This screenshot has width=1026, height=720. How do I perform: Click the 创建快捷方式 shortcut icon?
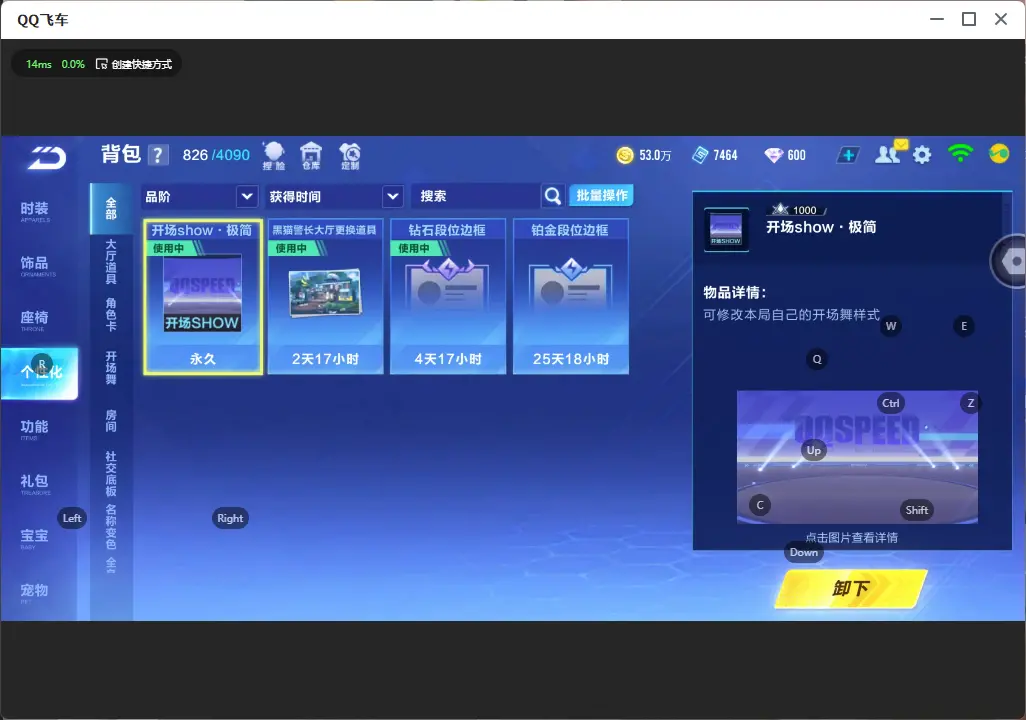point(101,64)
